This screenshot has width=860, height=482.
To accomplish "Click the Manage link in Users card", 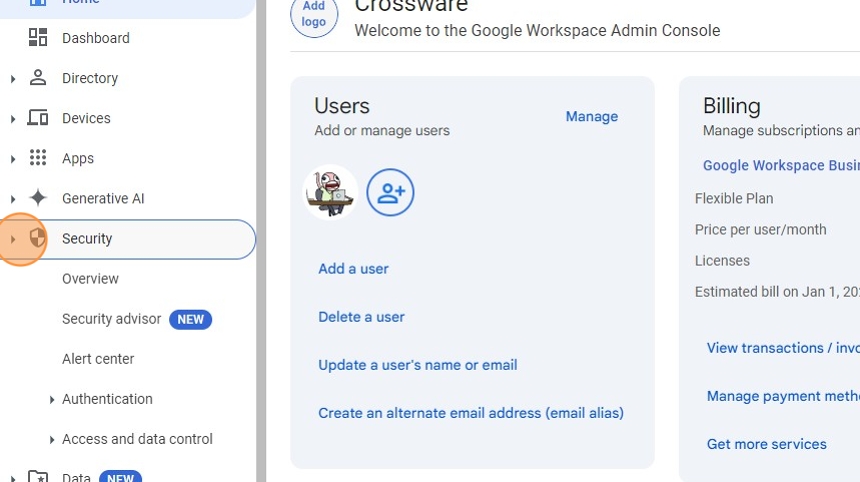I will (592, 116).
